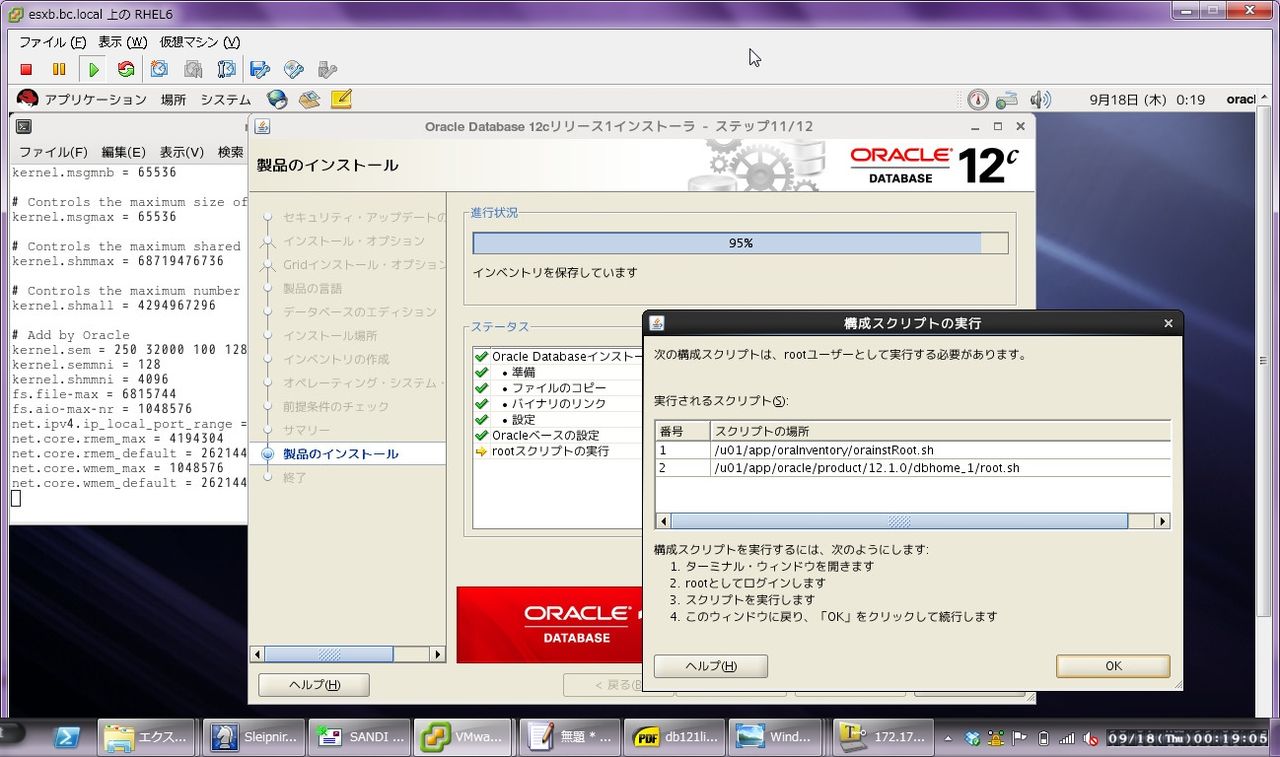
Task: Click the rootスクリプトの実行 status row
Action: (550, 451)
